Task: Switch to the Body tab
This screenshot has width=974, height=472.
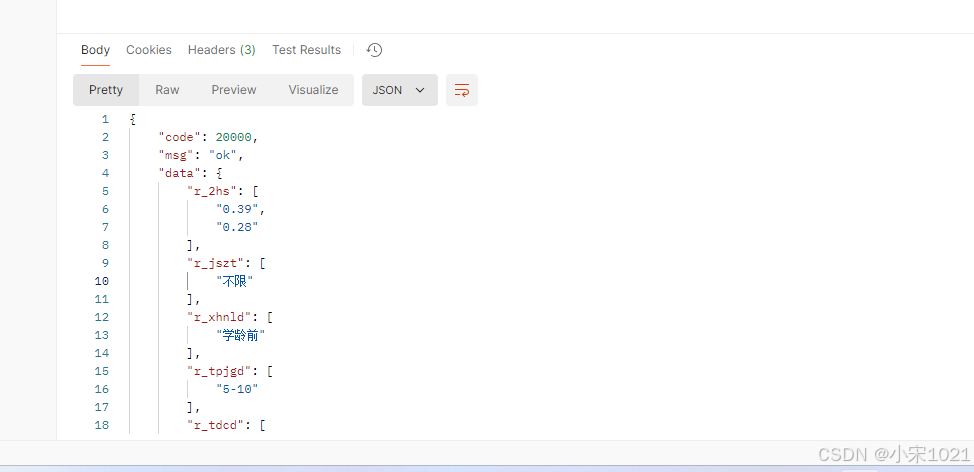Action: (x=96, y=50)
